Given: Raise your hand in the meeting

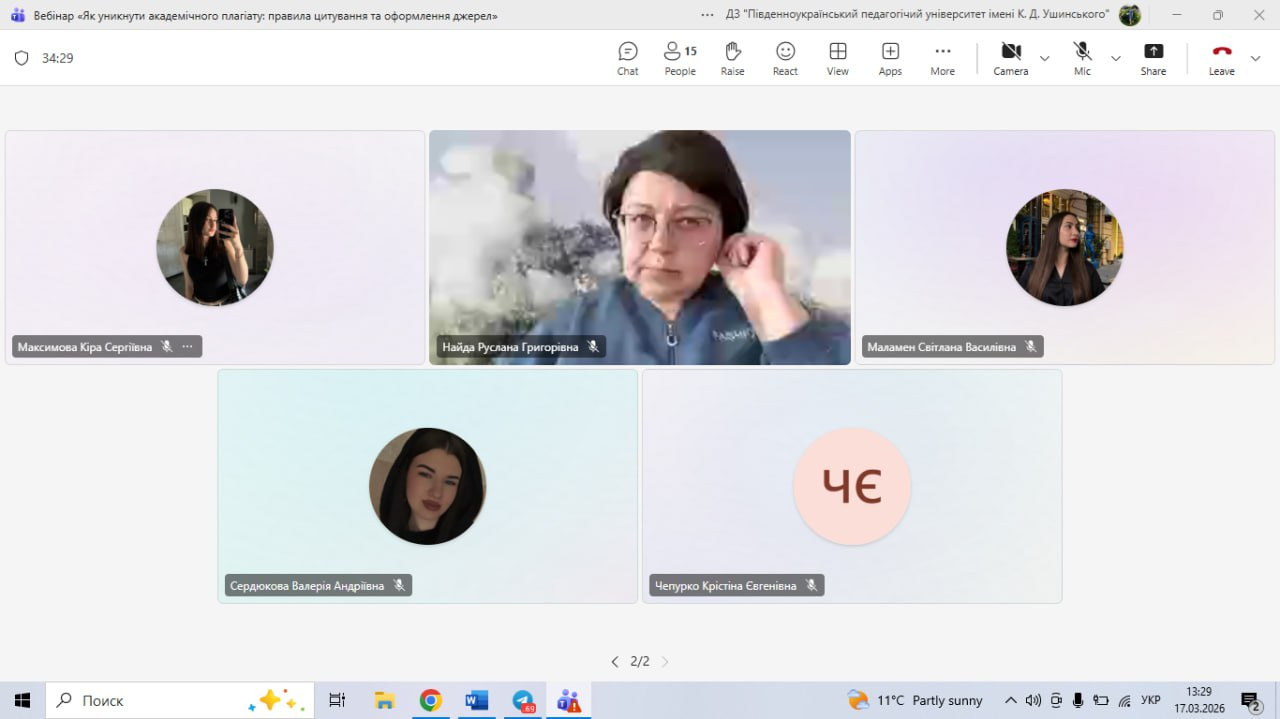Looking at the screenshot, I should [732, 58].
